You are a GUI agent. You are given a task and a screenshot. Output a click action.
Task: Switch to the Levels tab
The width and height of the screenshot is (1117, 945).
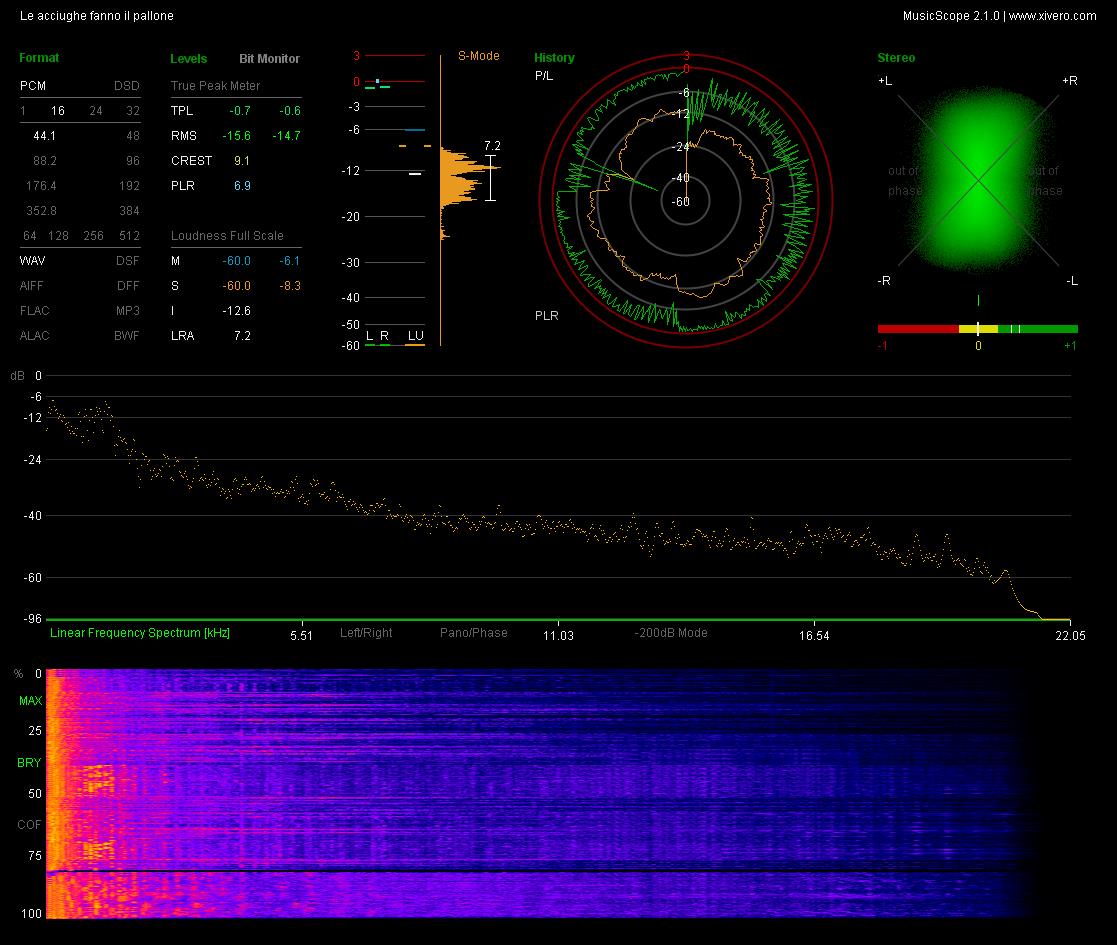(188, 58)
